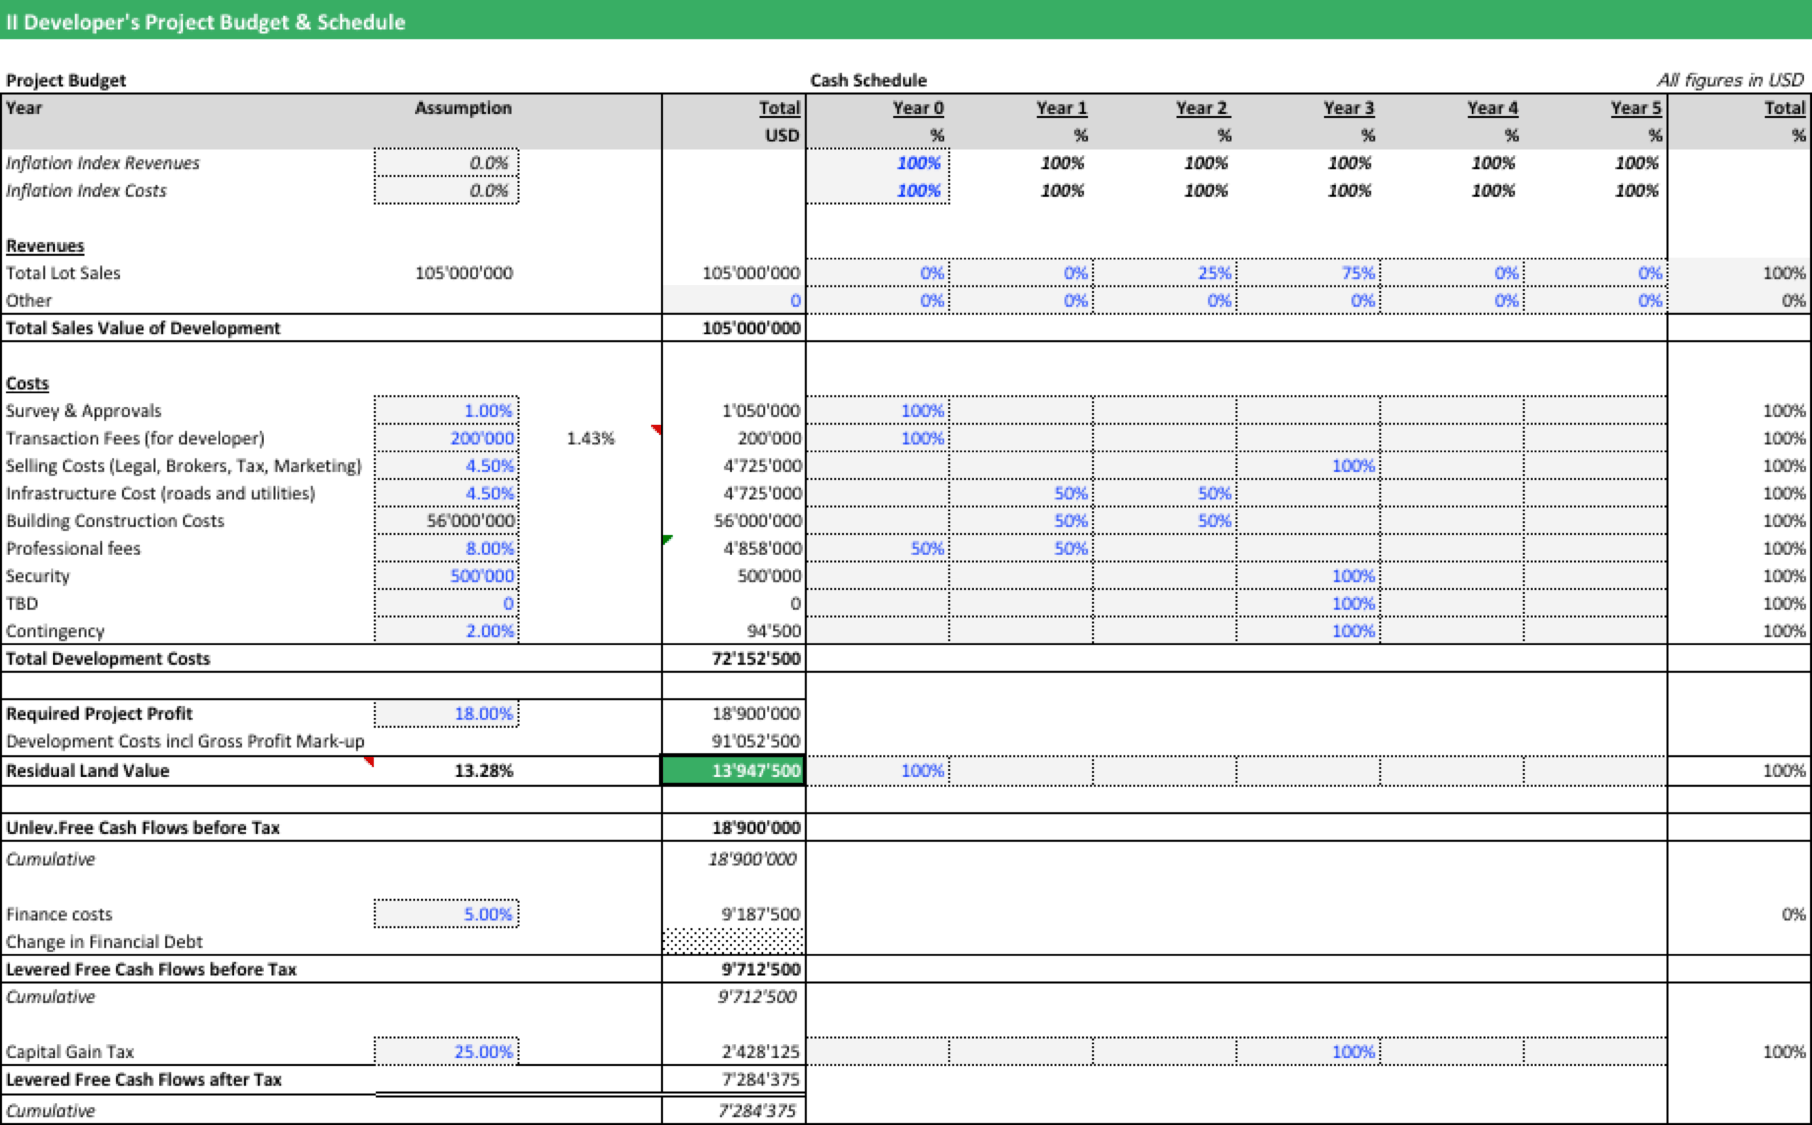Select the Security 500'000 assumption cell

[446, 576]
